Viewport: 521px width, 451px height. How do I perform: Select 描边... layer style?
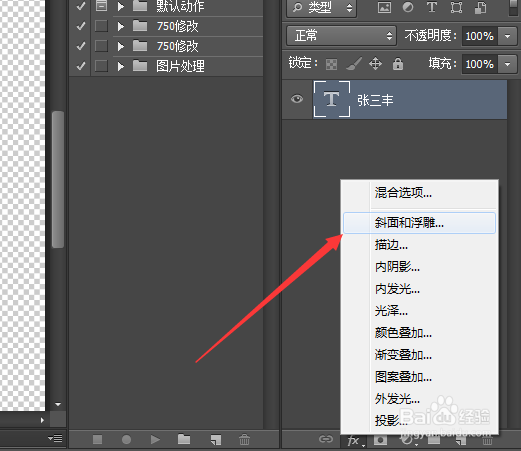(x=420, y=245)
